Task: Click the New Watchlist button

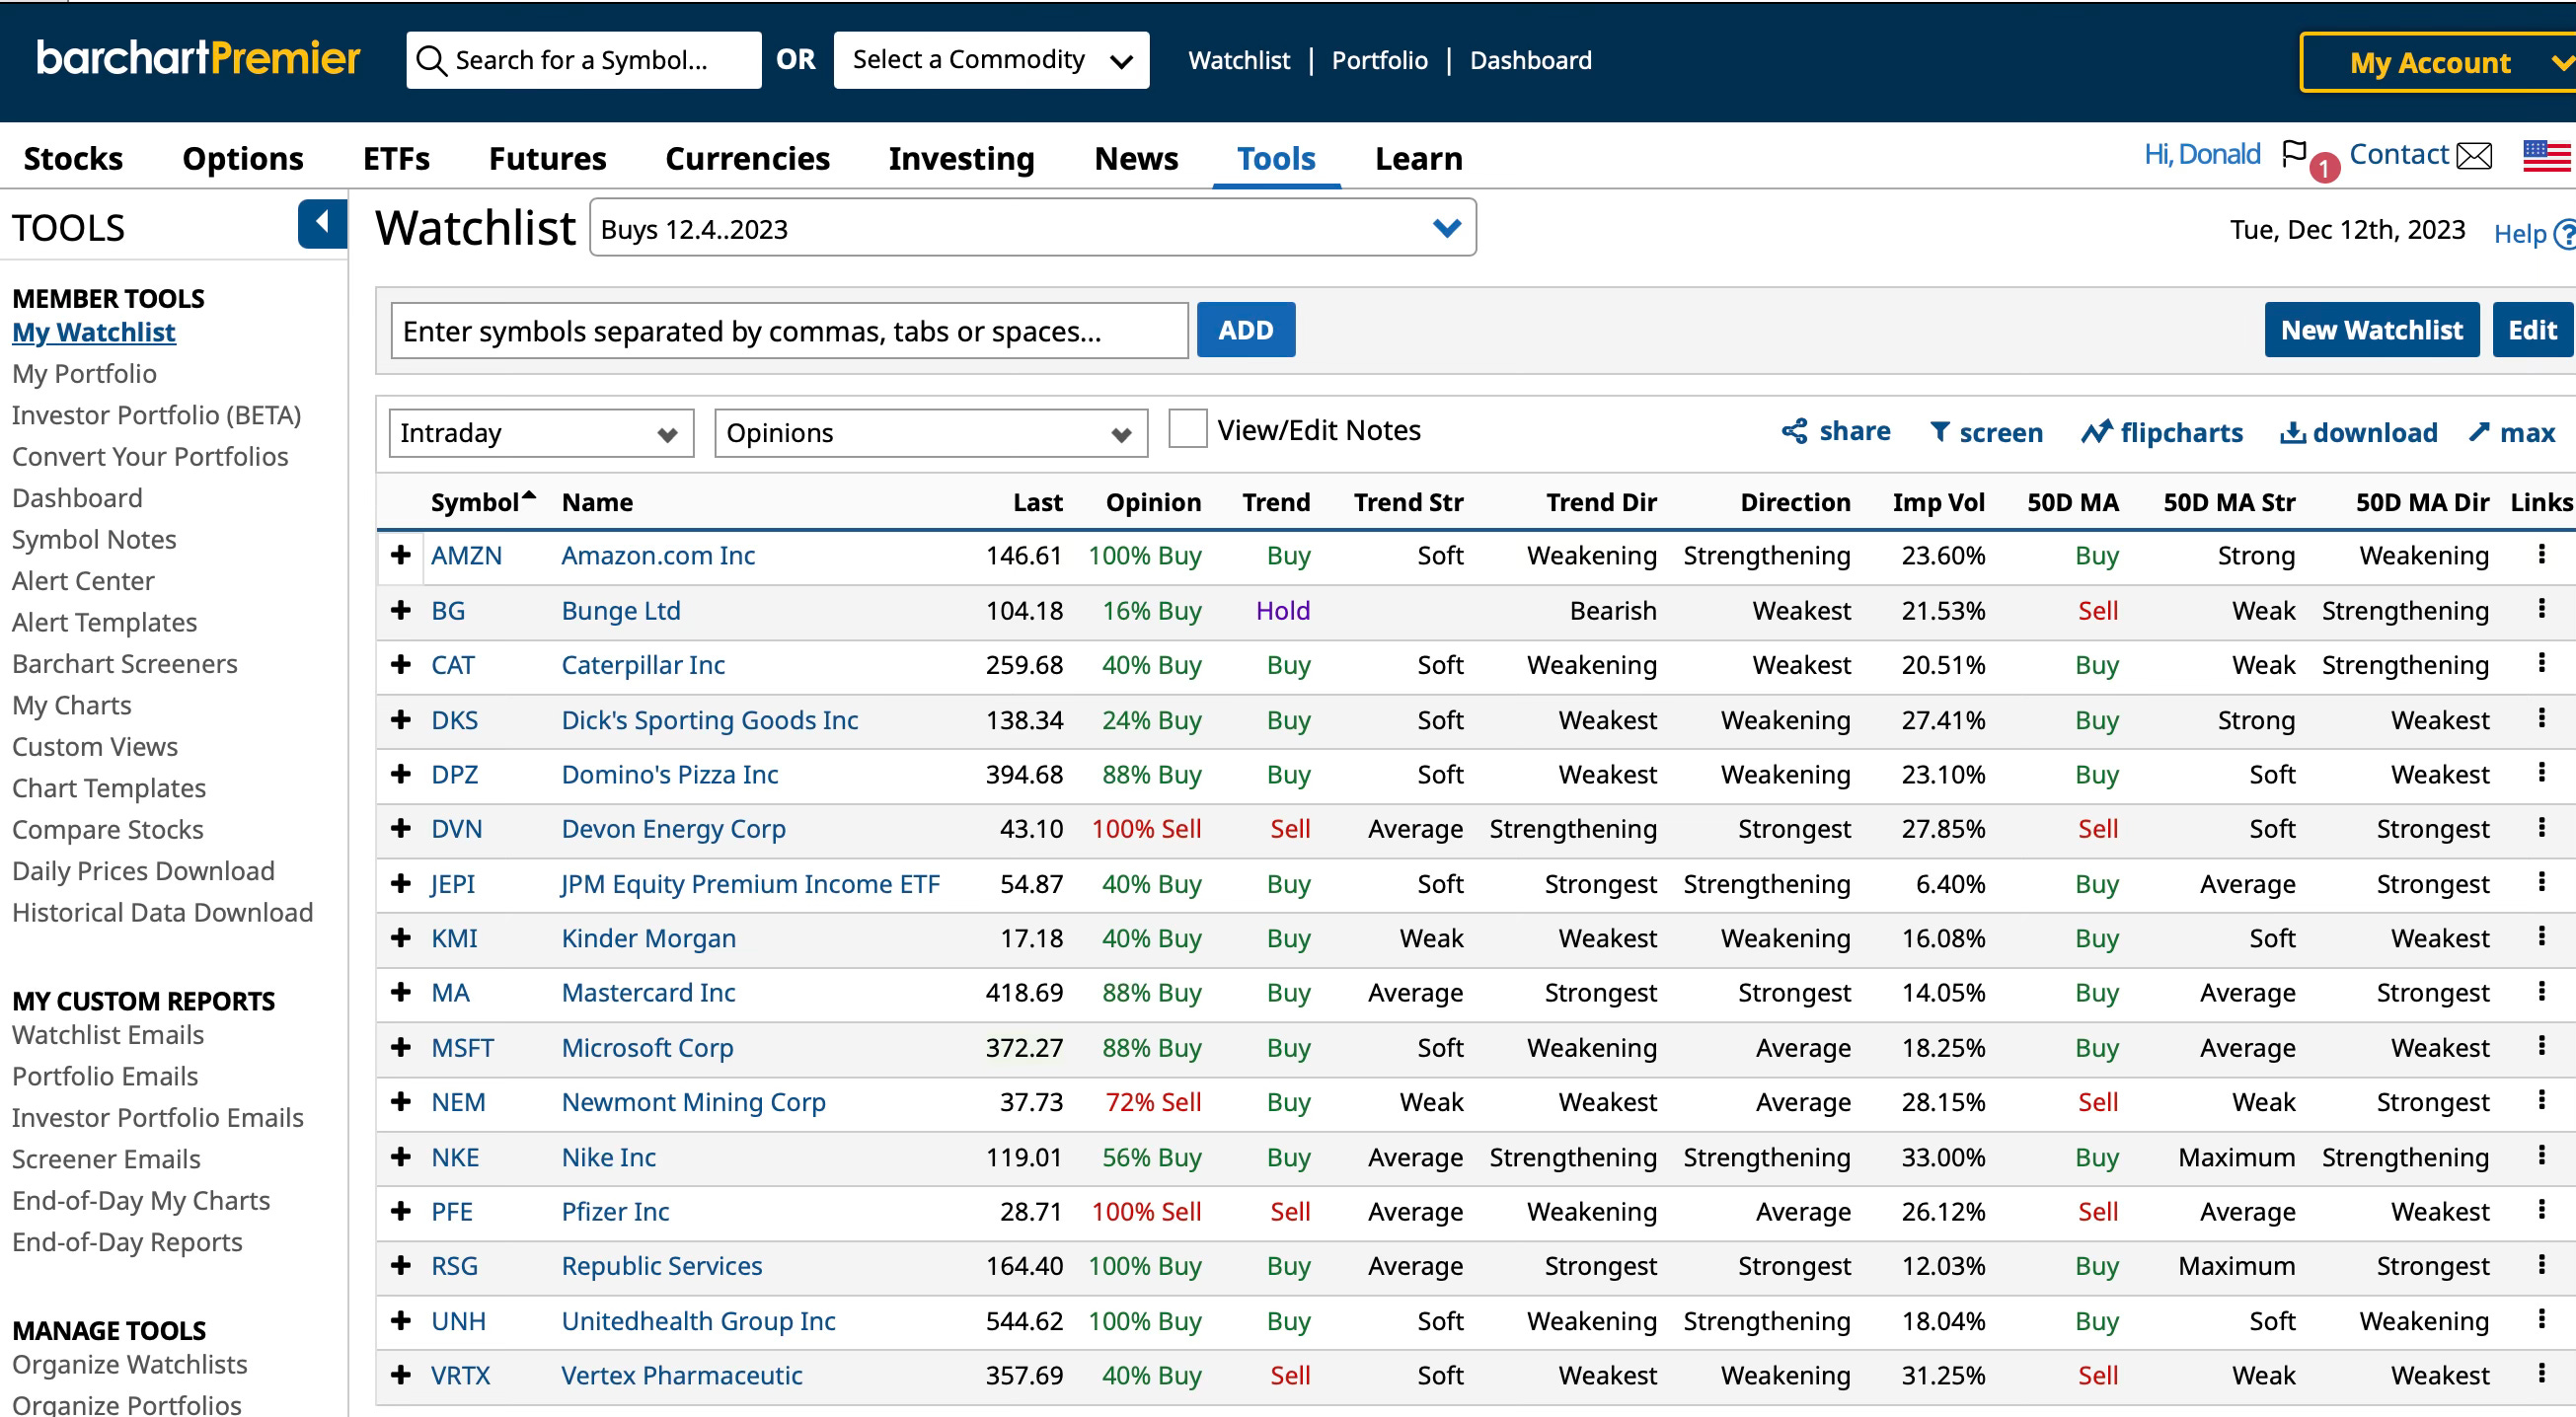Action: coord(2371,329)
